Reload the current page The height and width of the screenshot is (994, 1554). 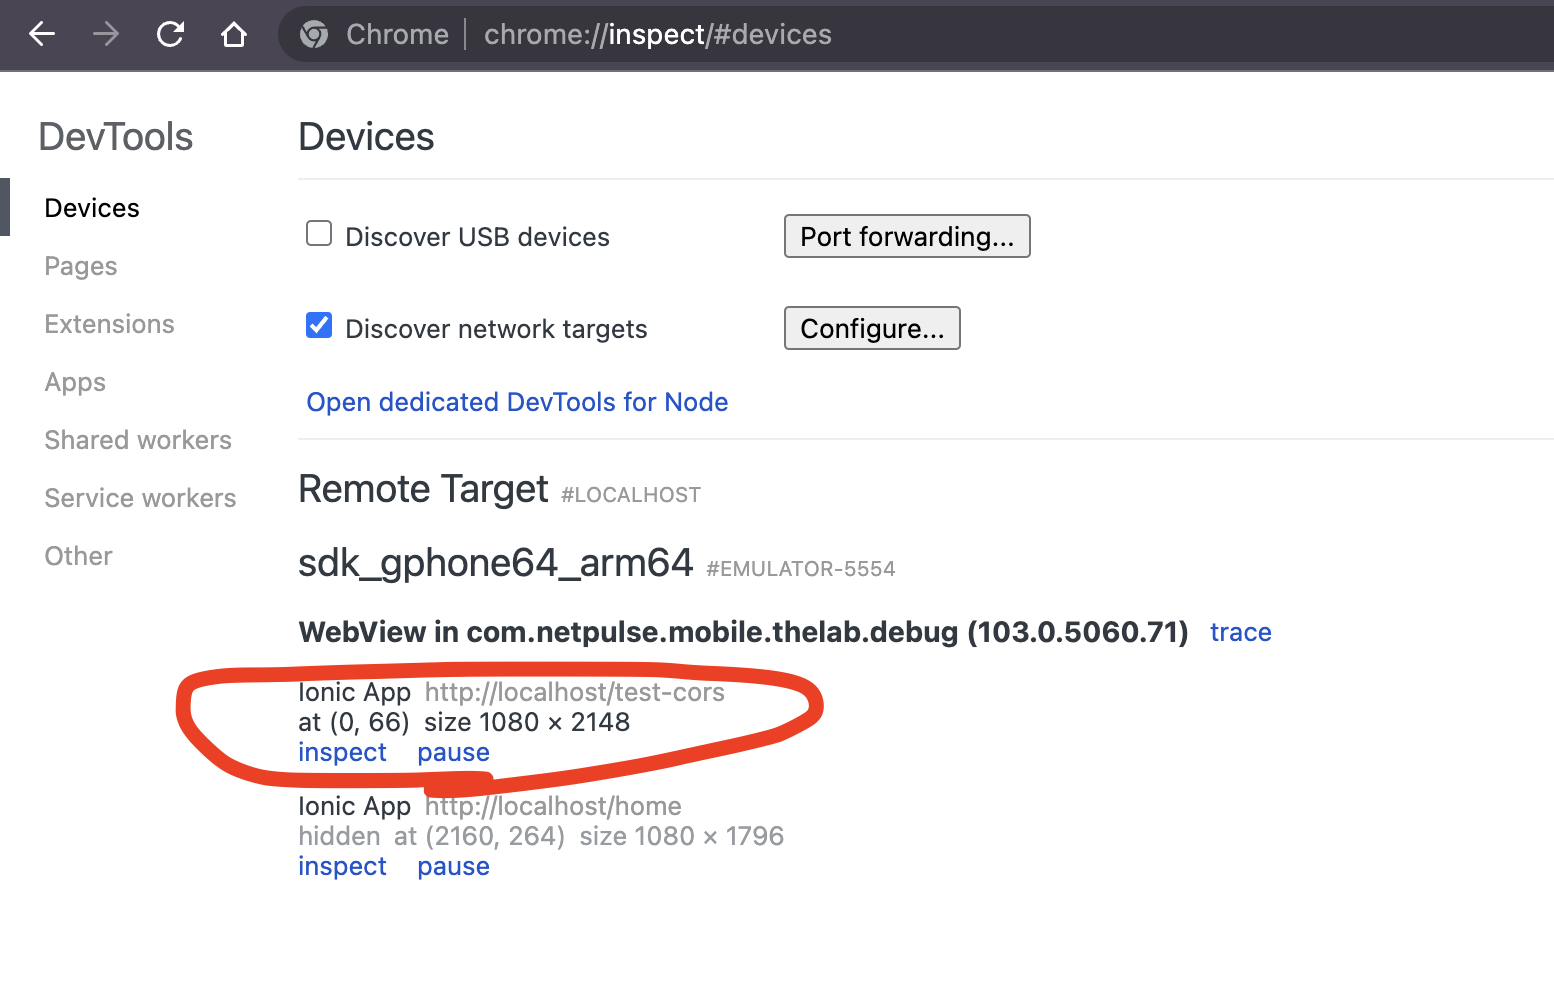[170, 34]
